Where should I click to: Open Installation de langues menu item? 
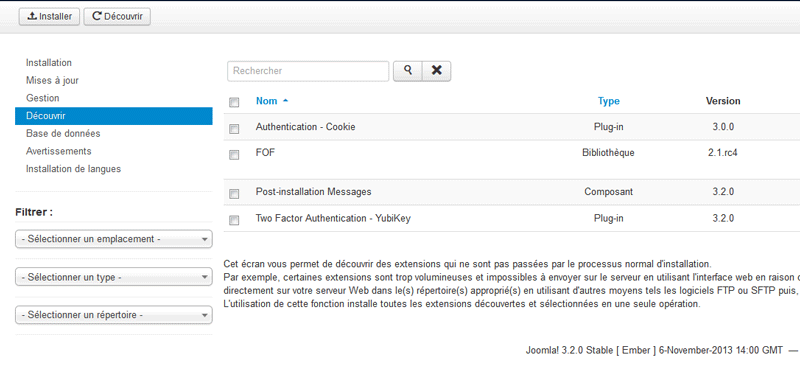(x=73, y=168)
